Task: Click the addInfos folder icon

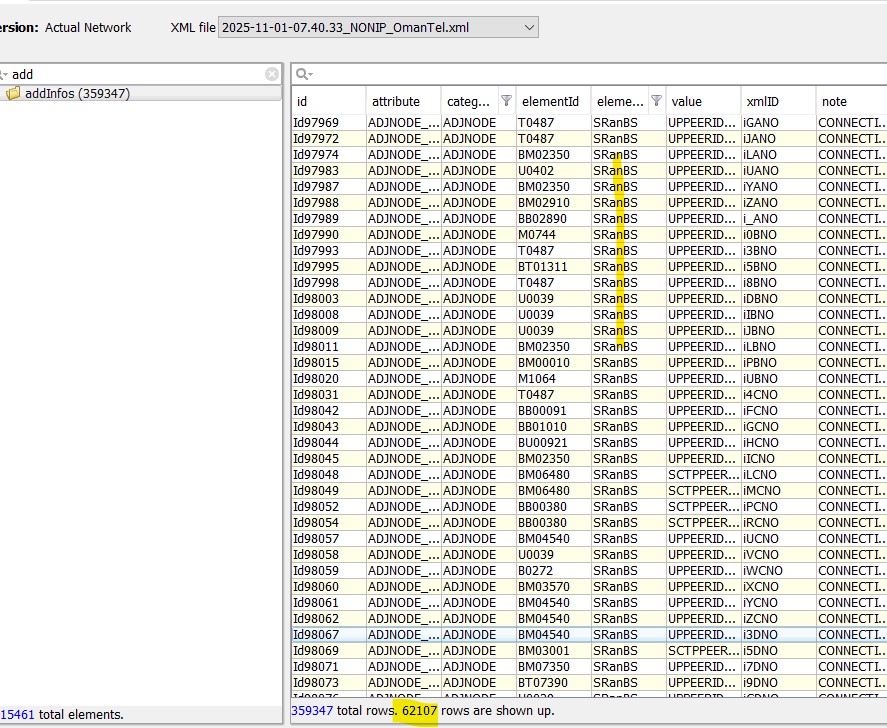Action: [x=14, y=93]
